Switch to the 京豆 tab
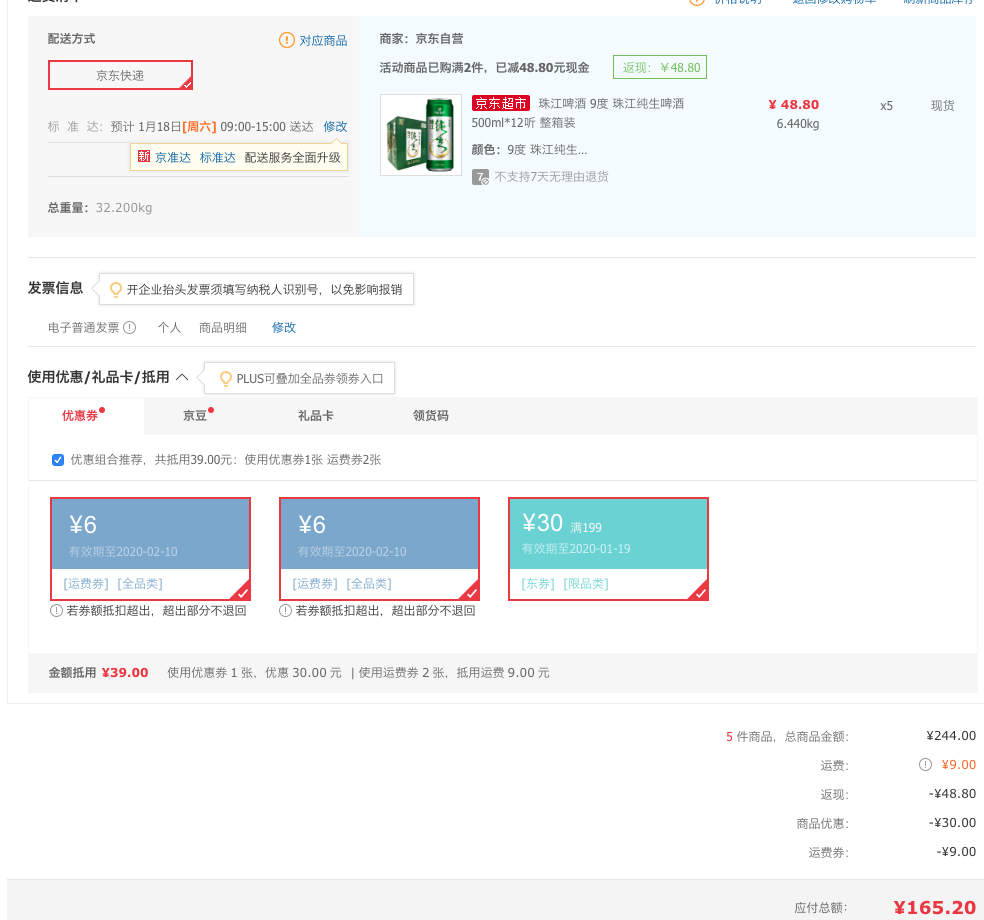 (x=195, y=415)
